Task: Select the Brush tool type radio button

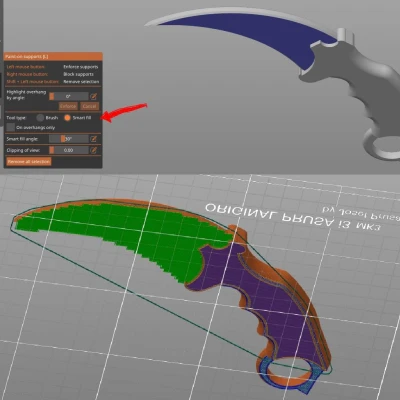Action: 40,118
